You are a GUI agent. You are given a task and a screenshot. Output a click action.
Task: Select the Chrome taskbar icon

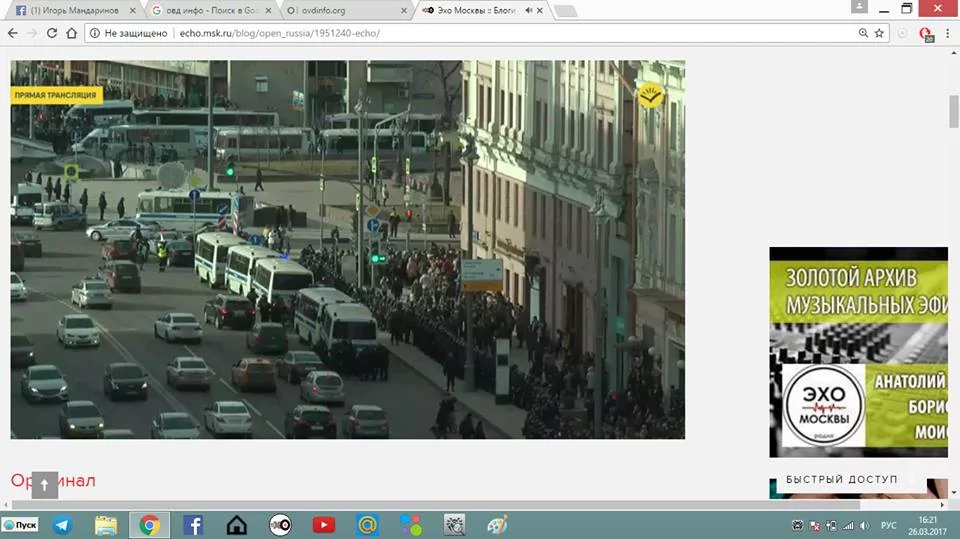coord(149,525)
